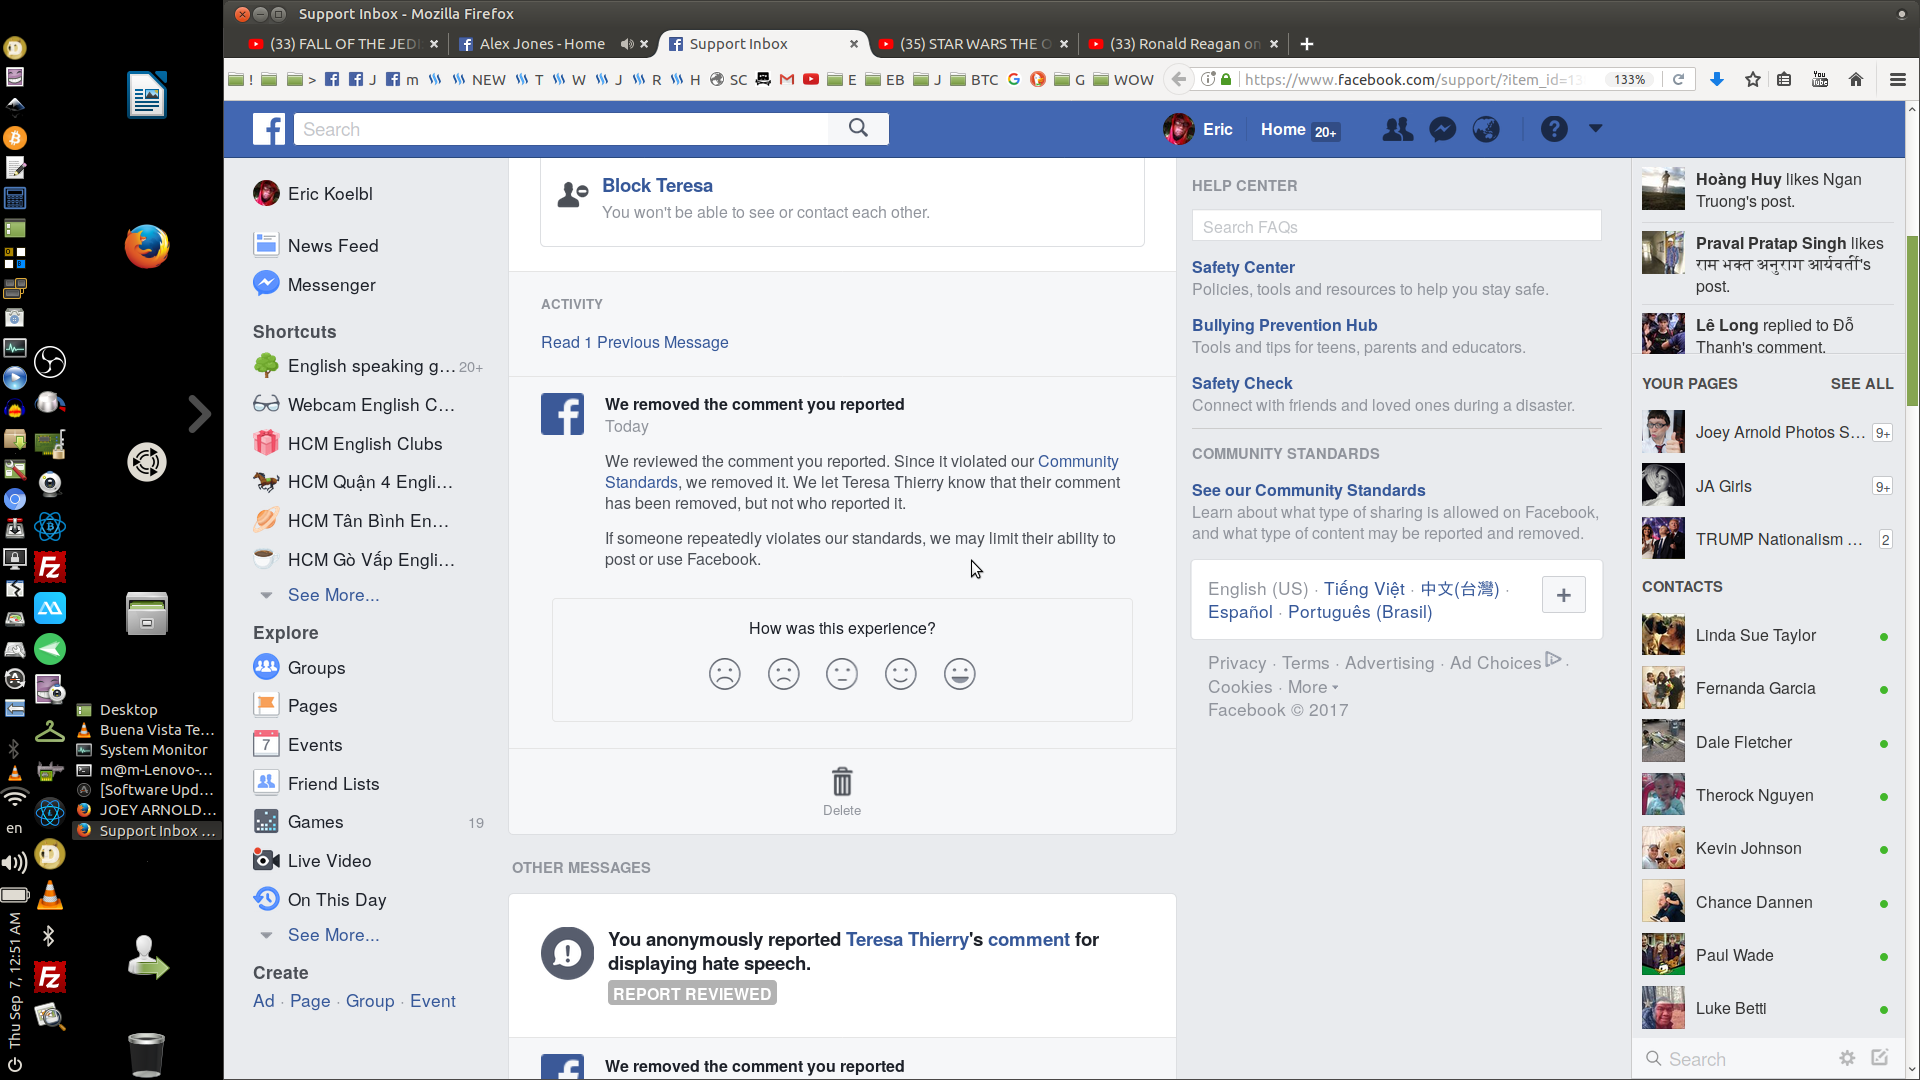Viewport: 1920px width, 1080px height.
Task: Open Events in Explore section
Action: click(x=315, y=745)
